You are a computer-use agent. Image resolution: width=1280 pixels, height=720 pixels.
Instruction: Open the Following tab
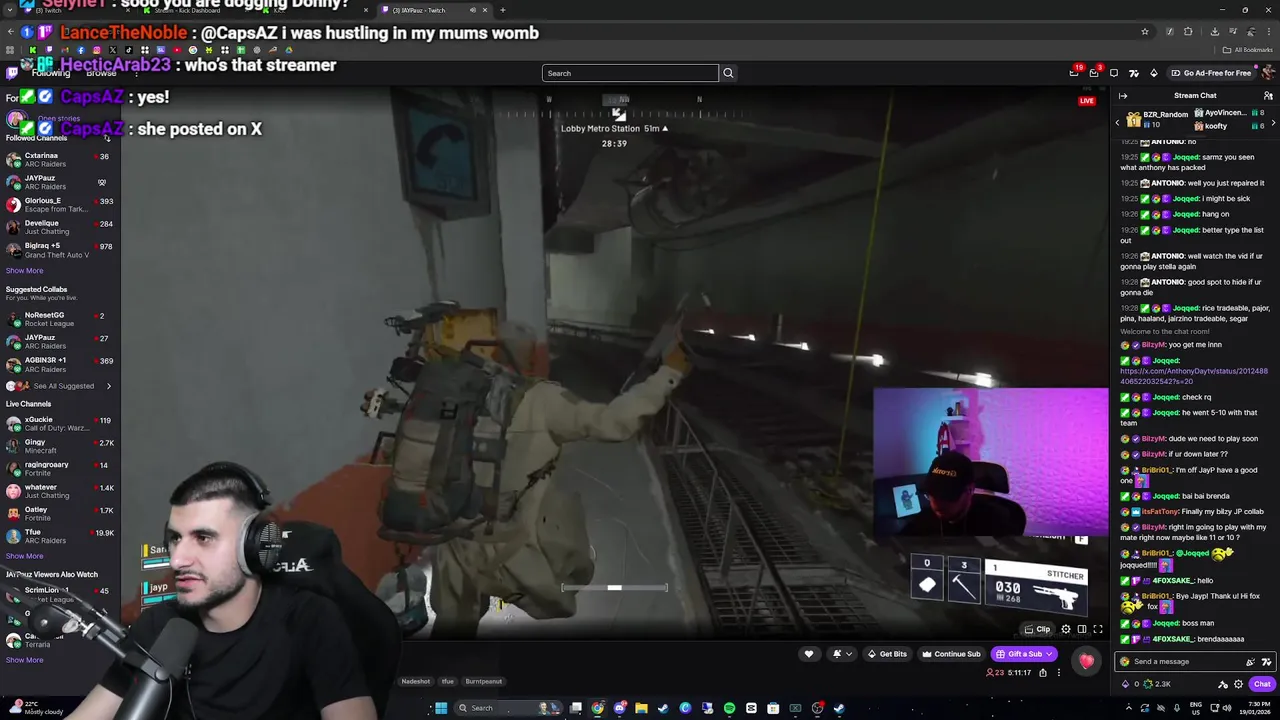pos(50,73)
